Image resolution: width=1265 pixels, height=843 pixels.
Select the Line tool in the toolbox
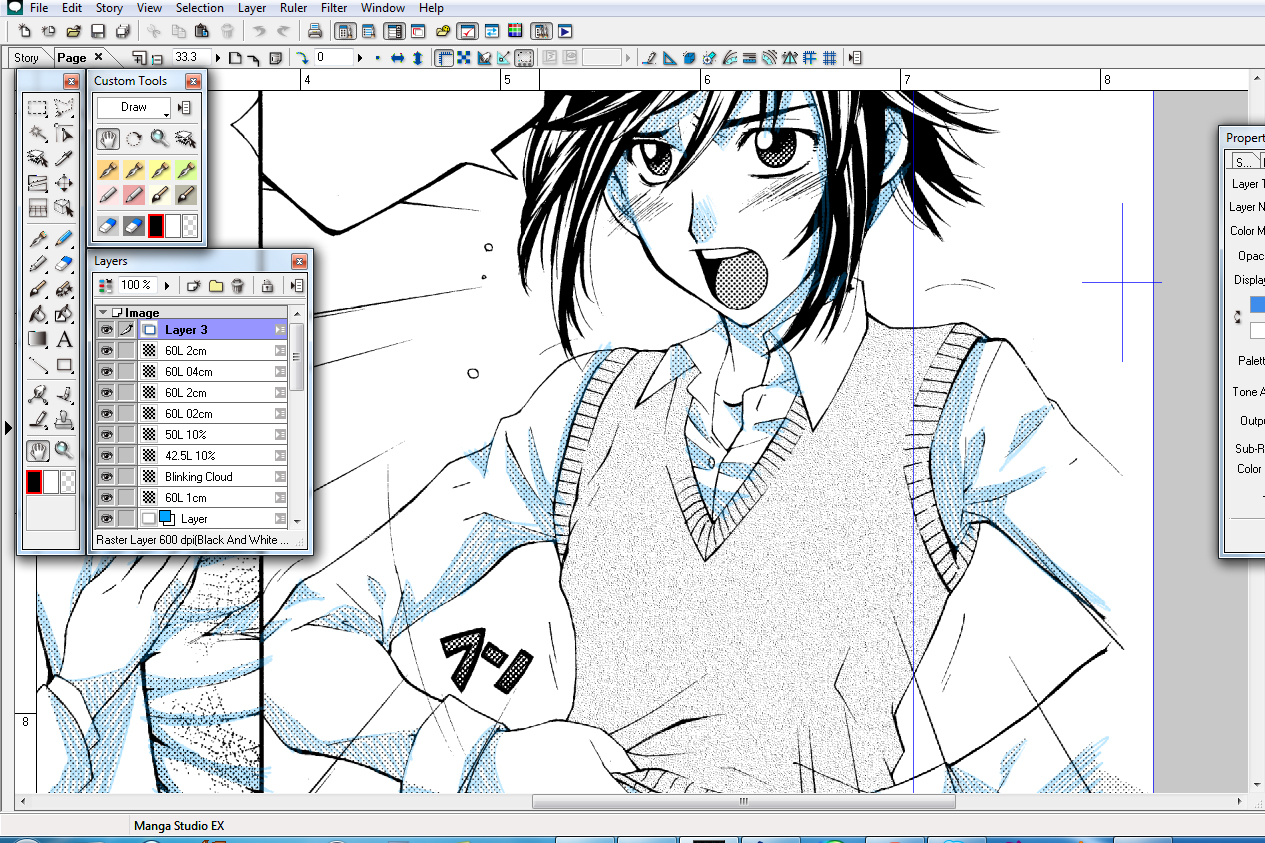[x=38, y=365]
